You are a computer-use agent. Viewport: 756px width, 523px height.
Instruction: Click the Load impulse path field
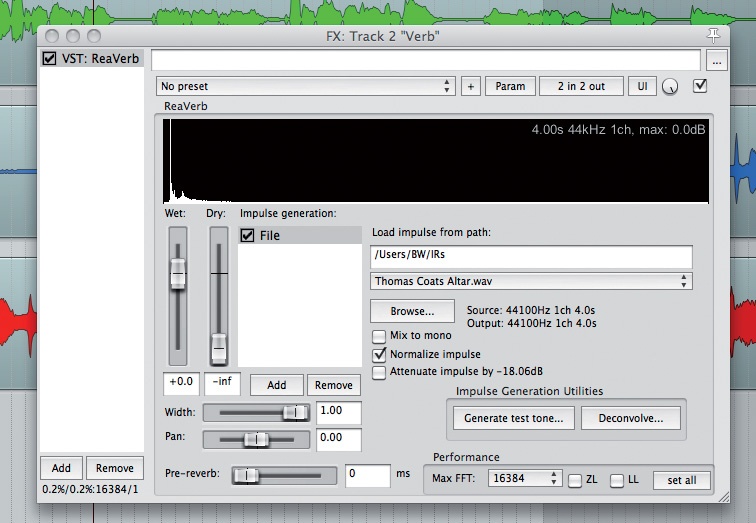pos(531,256)
